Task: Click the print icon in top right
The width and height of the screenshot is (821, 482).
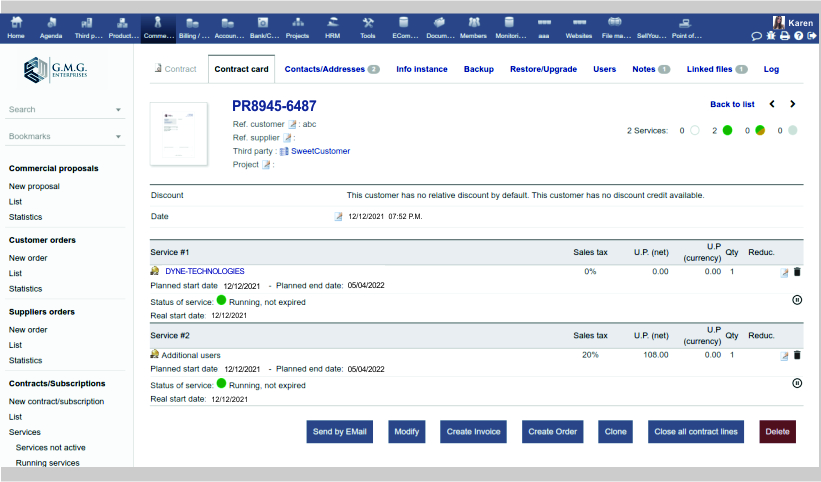Action: (x=785, y=36)
